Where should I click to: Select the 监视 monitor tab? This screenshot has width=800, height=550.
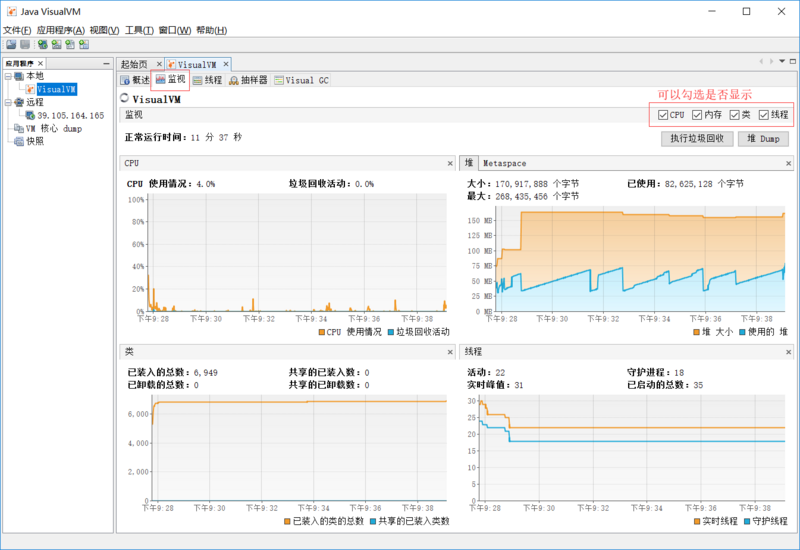coord(170,80)
